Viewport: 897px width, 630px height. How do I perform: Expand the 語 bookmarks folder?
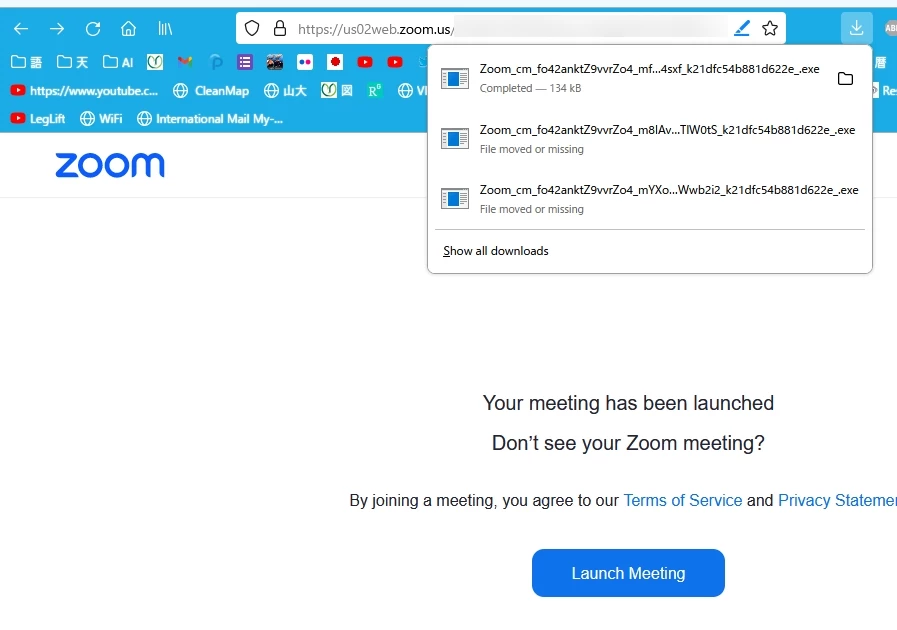point(27,62)
